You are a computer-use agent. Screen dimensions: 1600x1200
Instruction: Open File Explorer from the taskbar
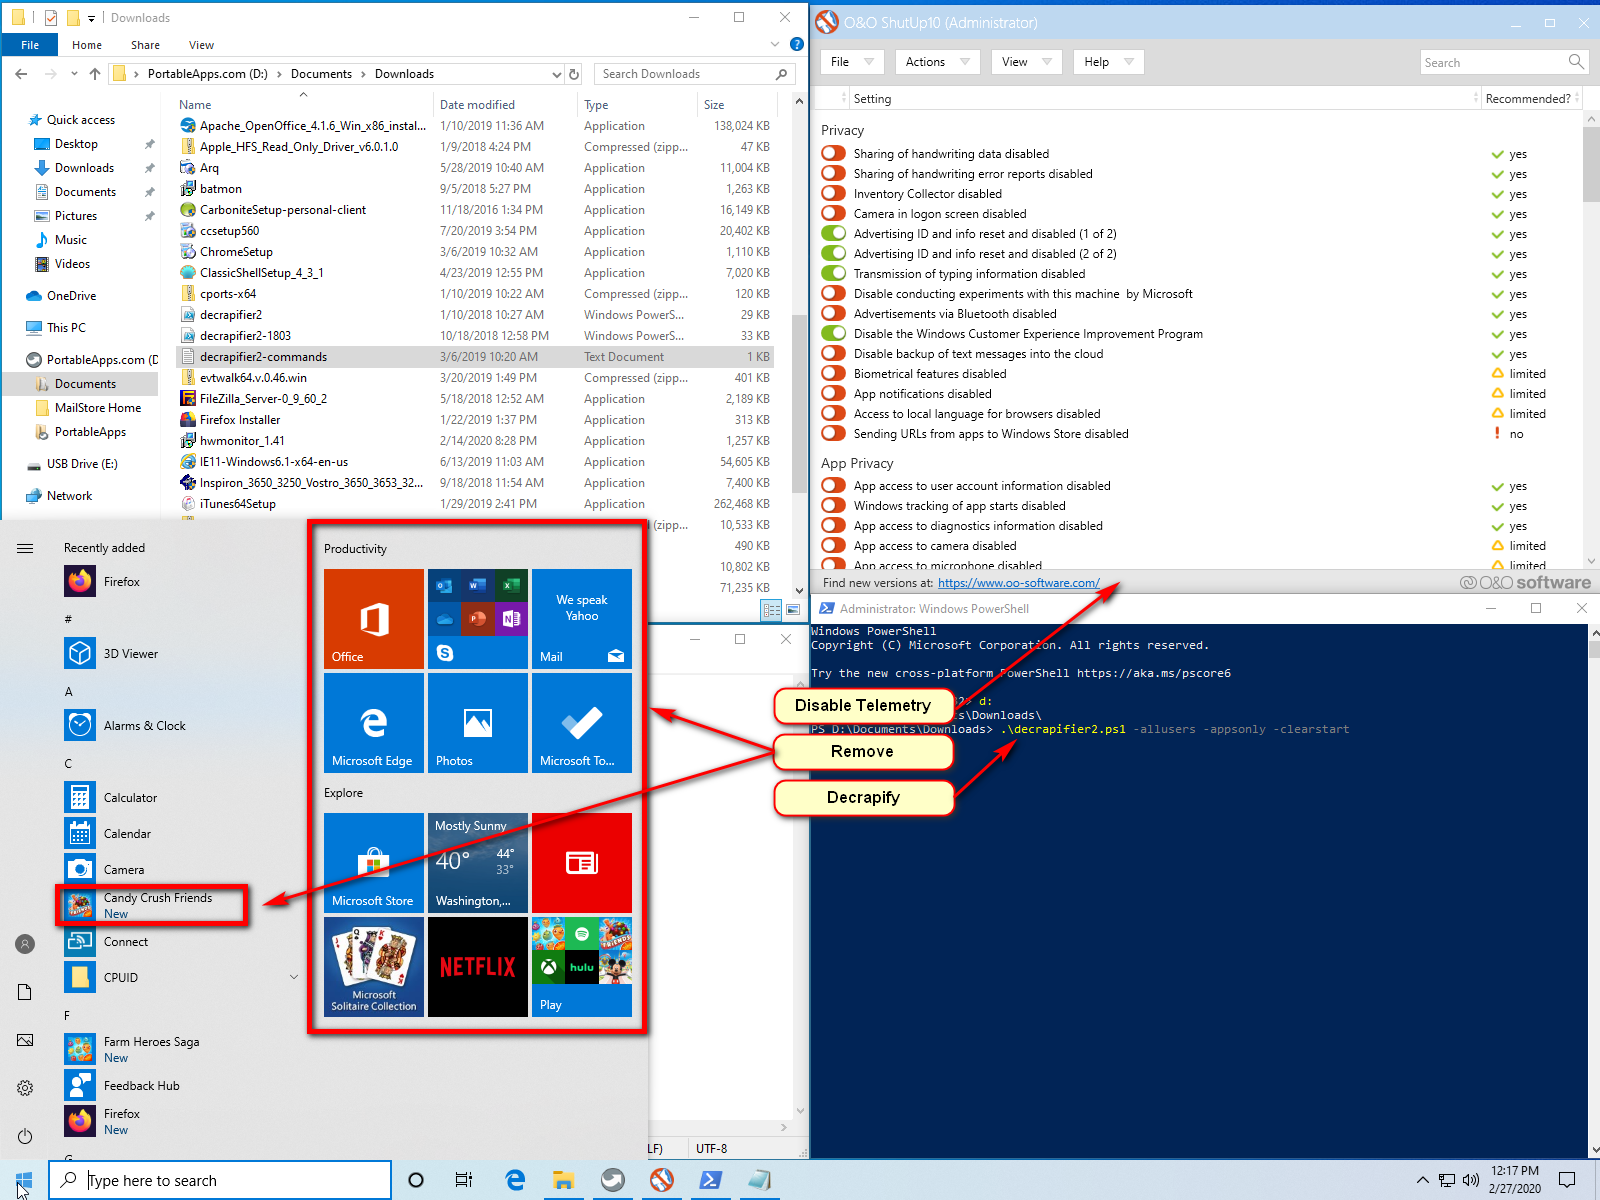pos(564,1180)
